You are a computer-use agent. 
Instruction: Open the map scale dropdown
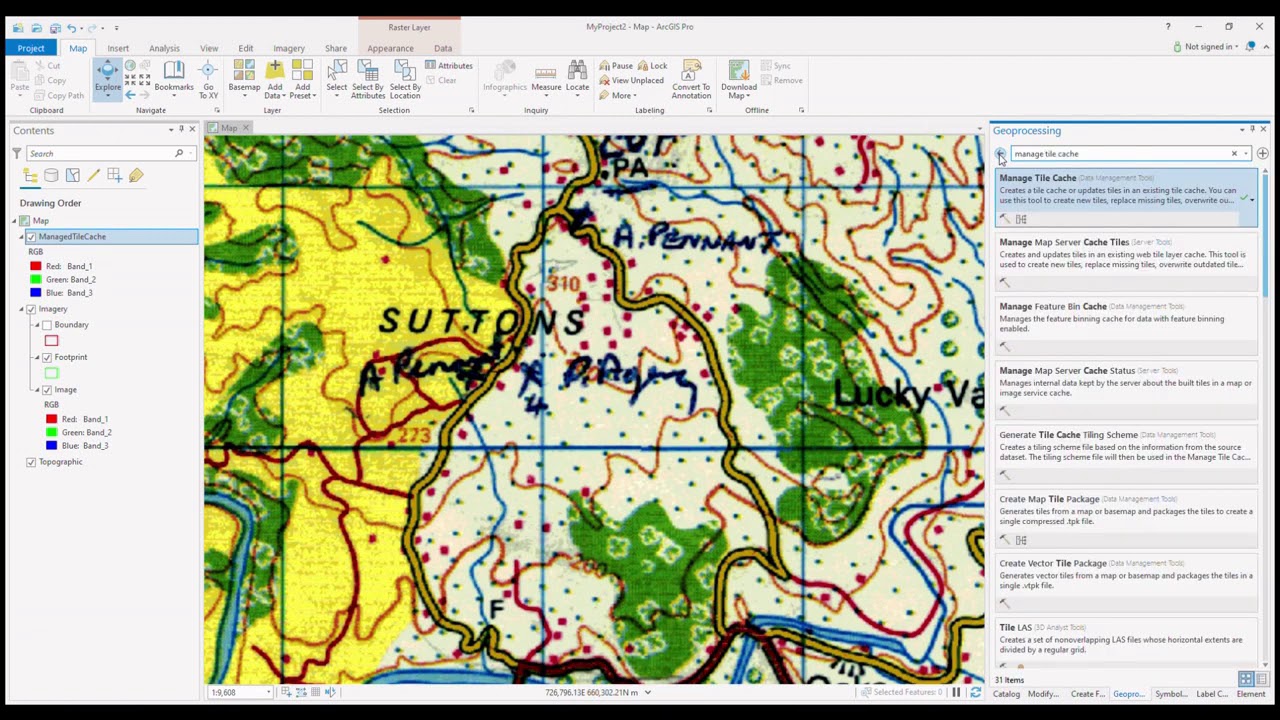pos(268,692)
